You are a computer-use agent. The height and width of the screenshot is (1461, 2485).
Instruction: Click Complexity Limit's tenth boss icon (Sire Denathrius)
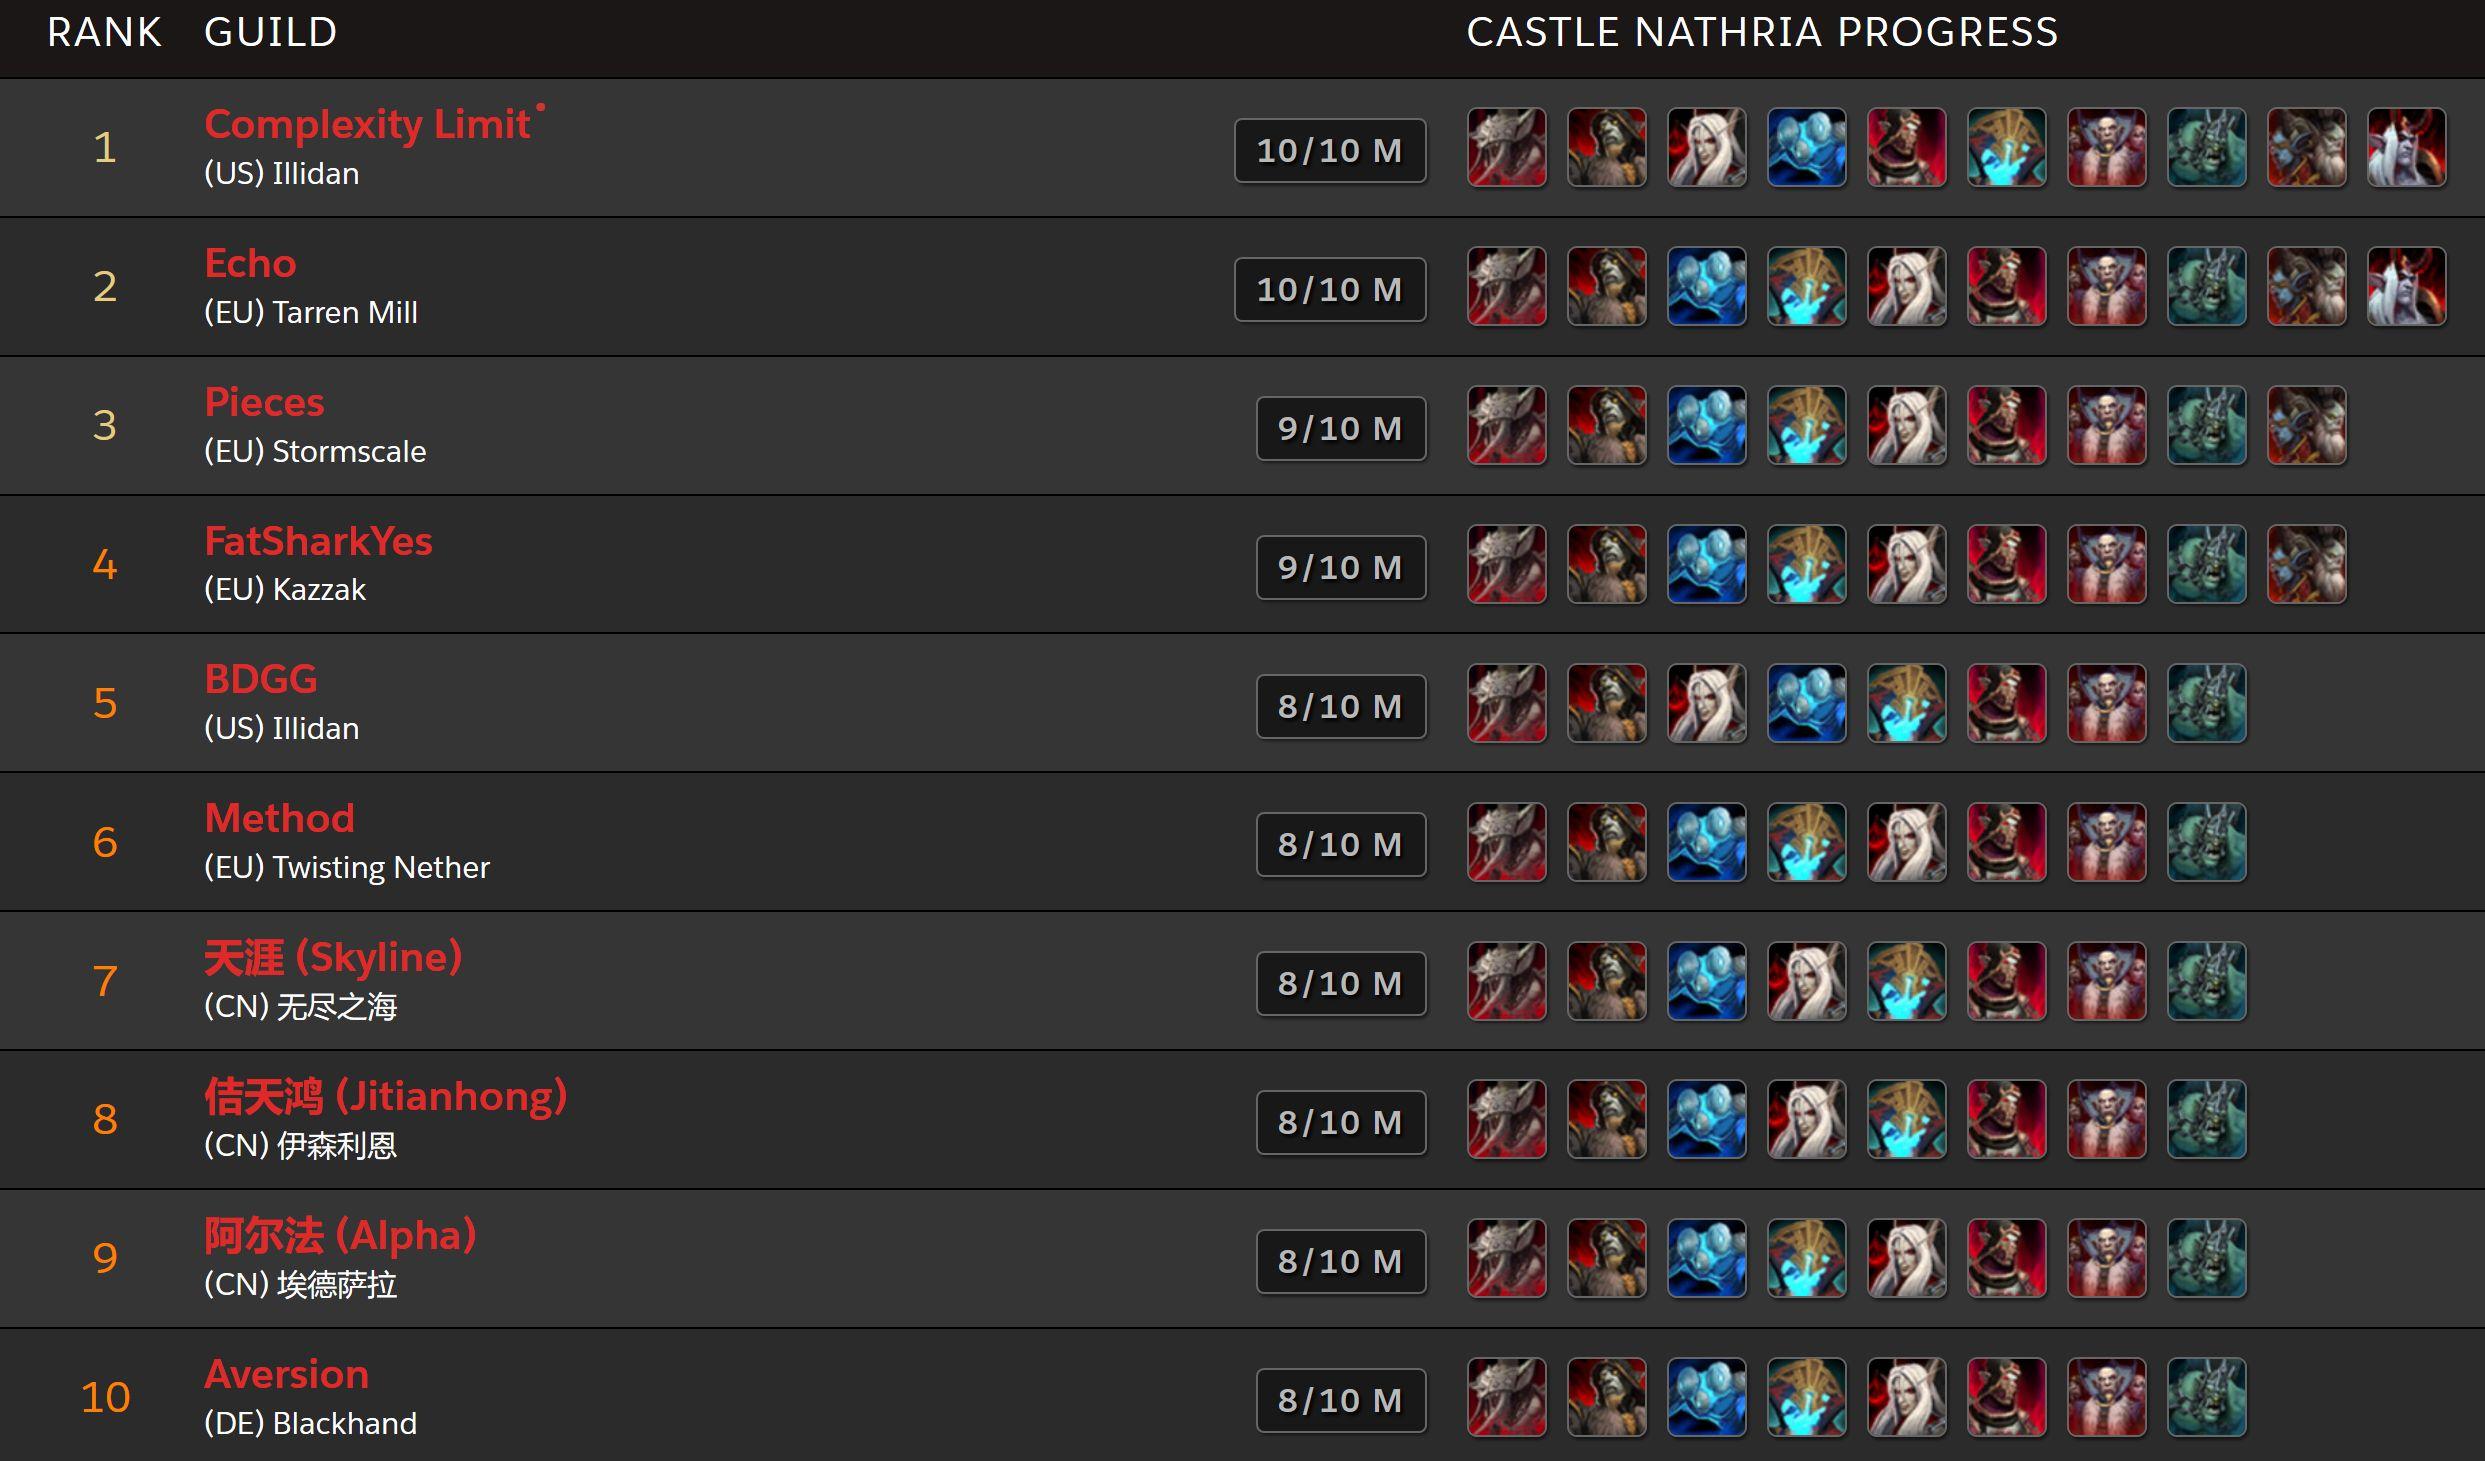2406,148
